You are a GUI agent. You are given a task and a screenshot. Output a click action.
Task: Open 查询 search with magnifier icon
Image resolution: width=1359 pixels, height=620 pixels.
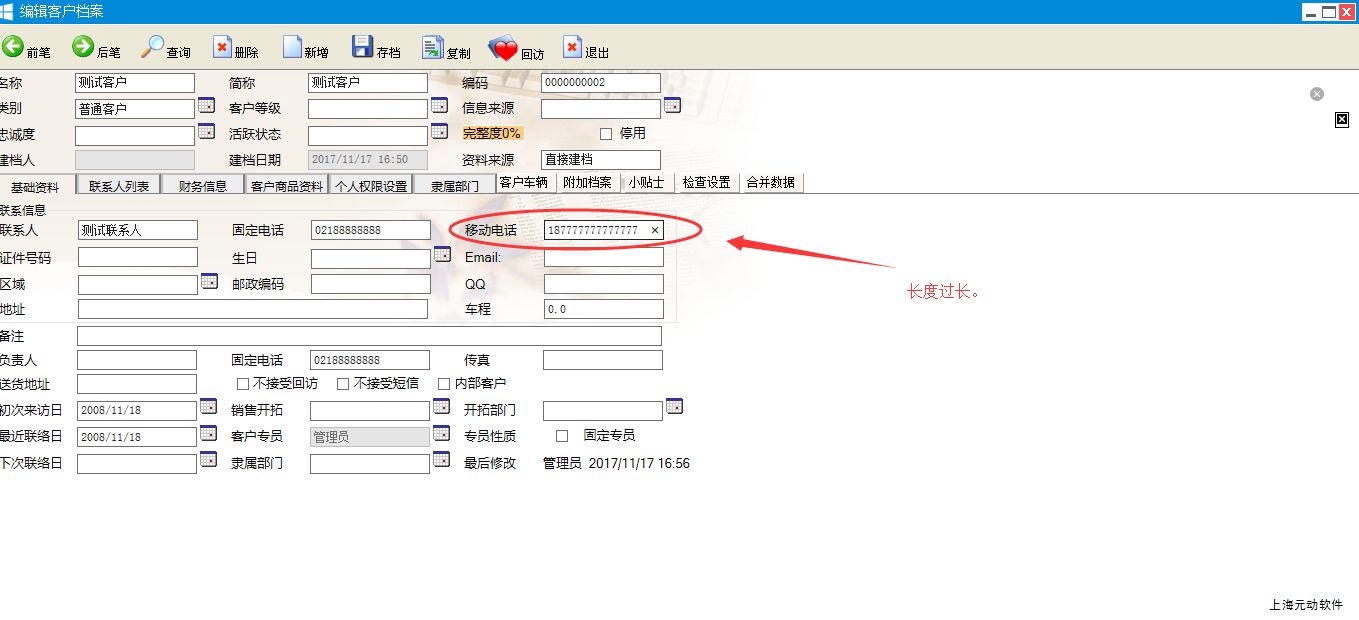point(153,48)
